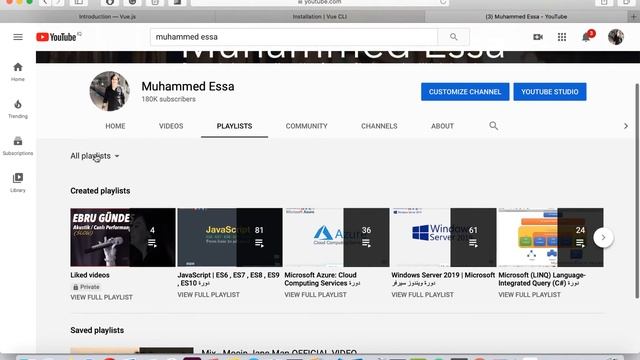
Task: Open the Windows Server 2019 playlist title
Action: click(x=443, y=279)
